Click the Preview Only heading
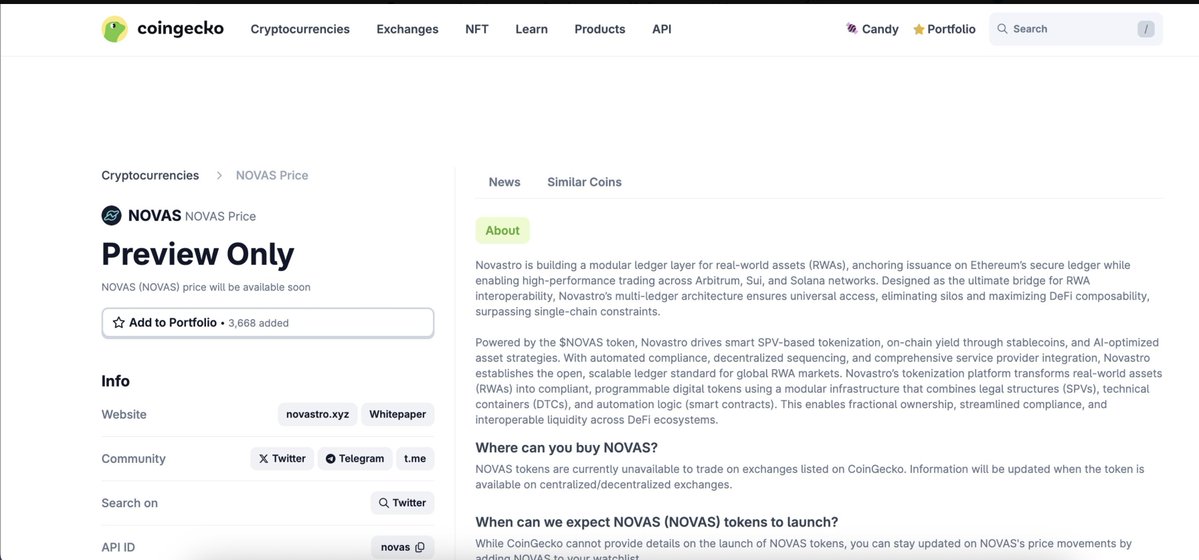 [198, 255]
